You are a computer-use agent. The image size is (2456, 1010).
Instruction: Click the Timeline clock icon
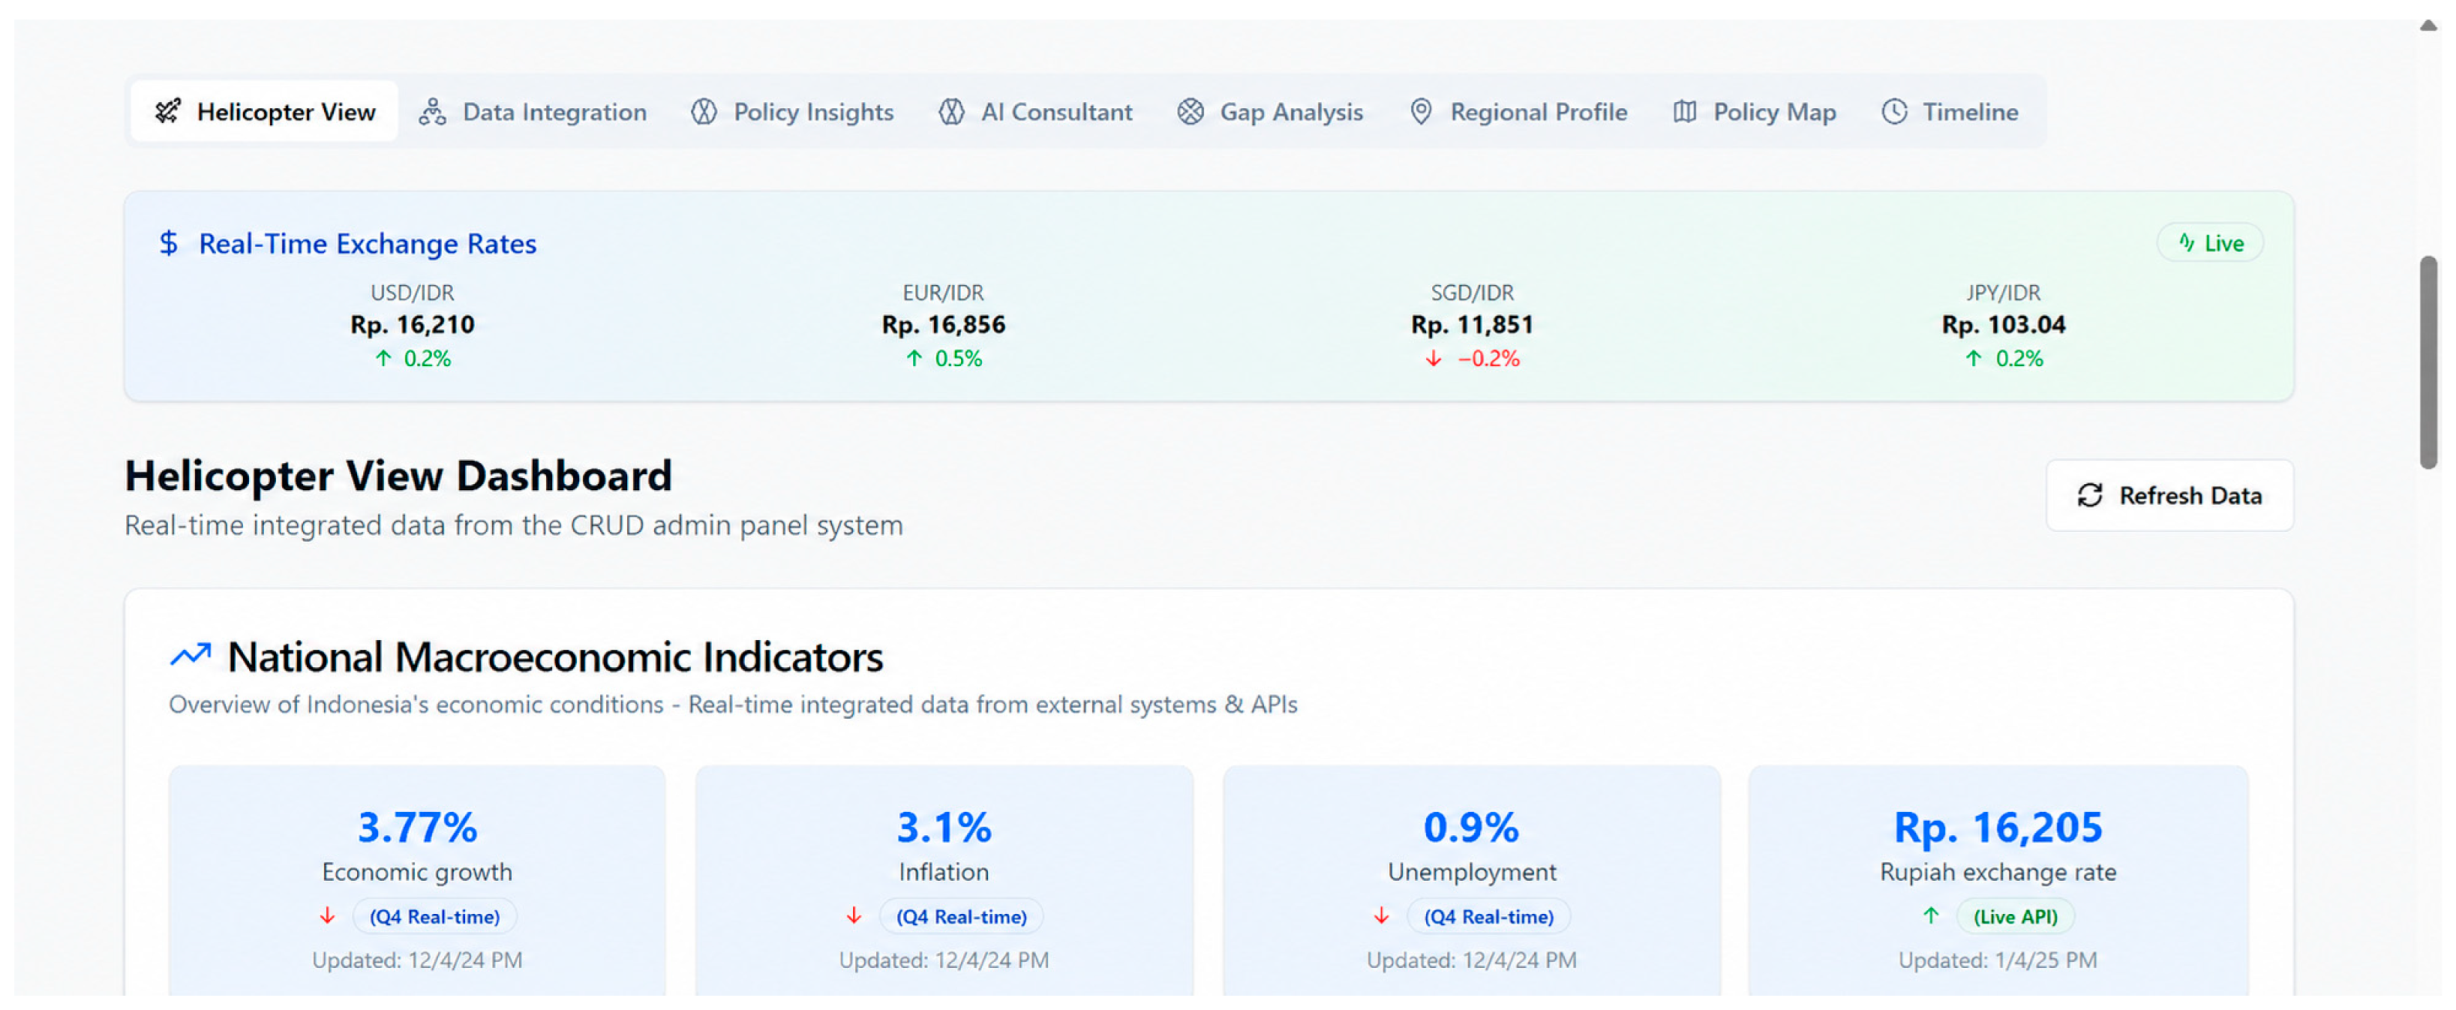[1894, 111]
